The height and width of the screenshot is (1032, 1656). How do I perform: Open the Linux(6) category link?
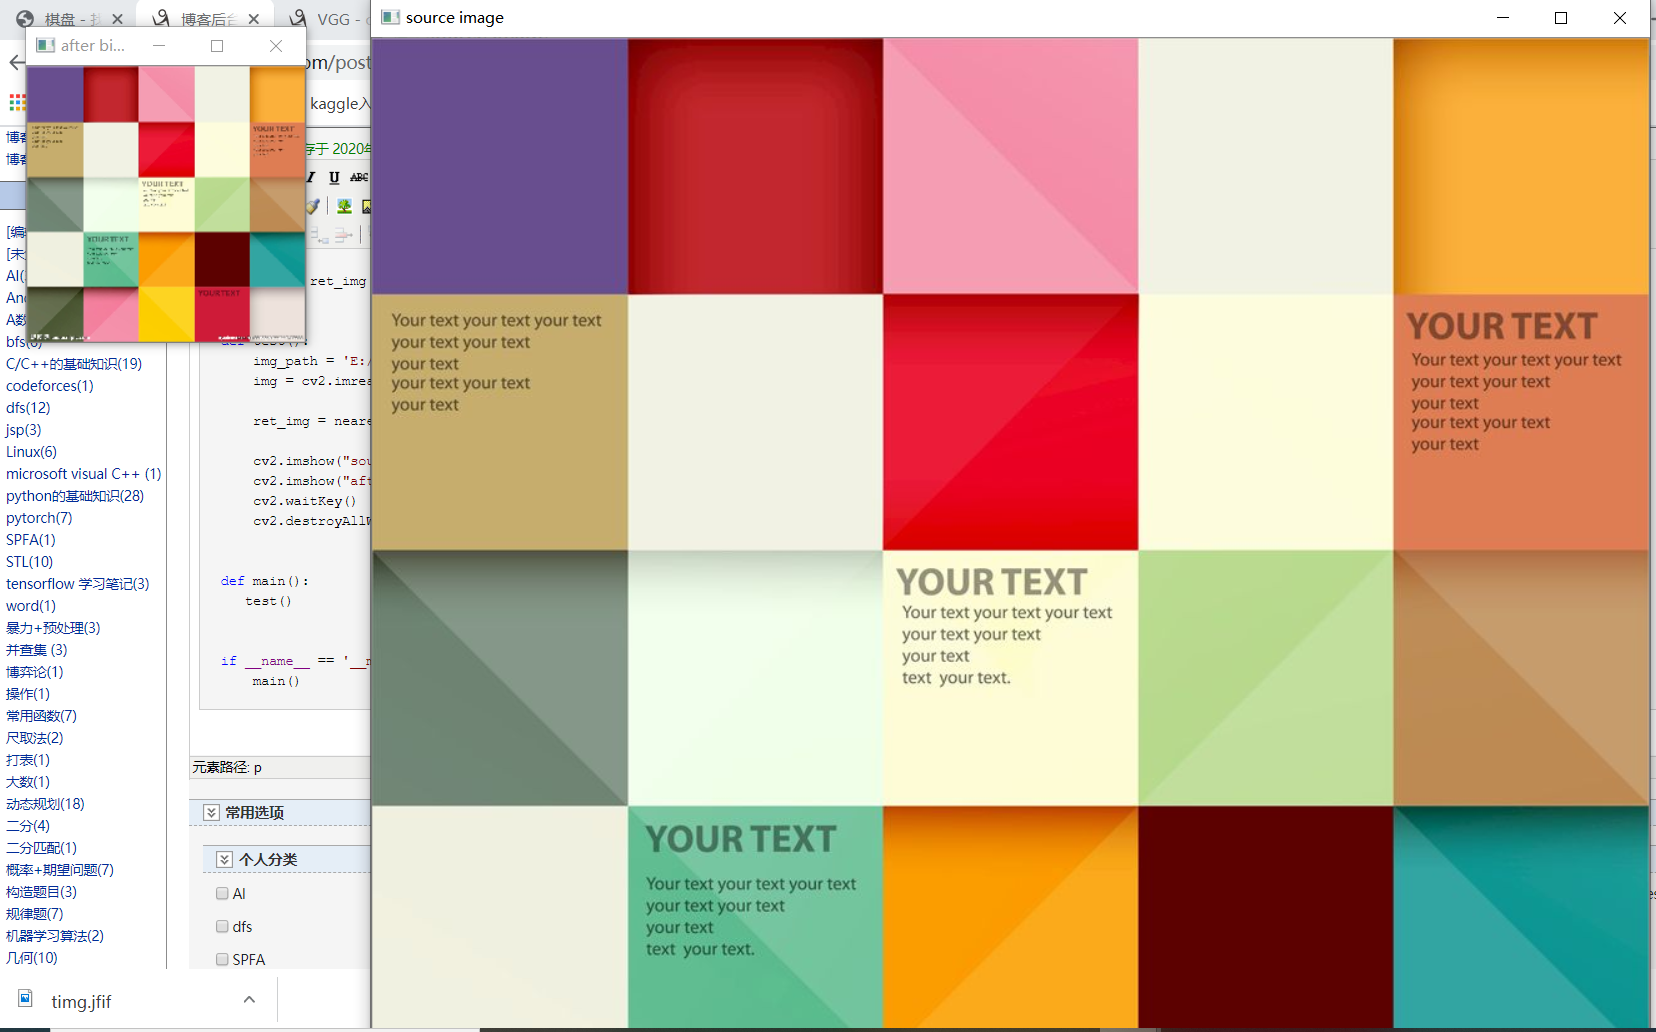click(32, 452)
